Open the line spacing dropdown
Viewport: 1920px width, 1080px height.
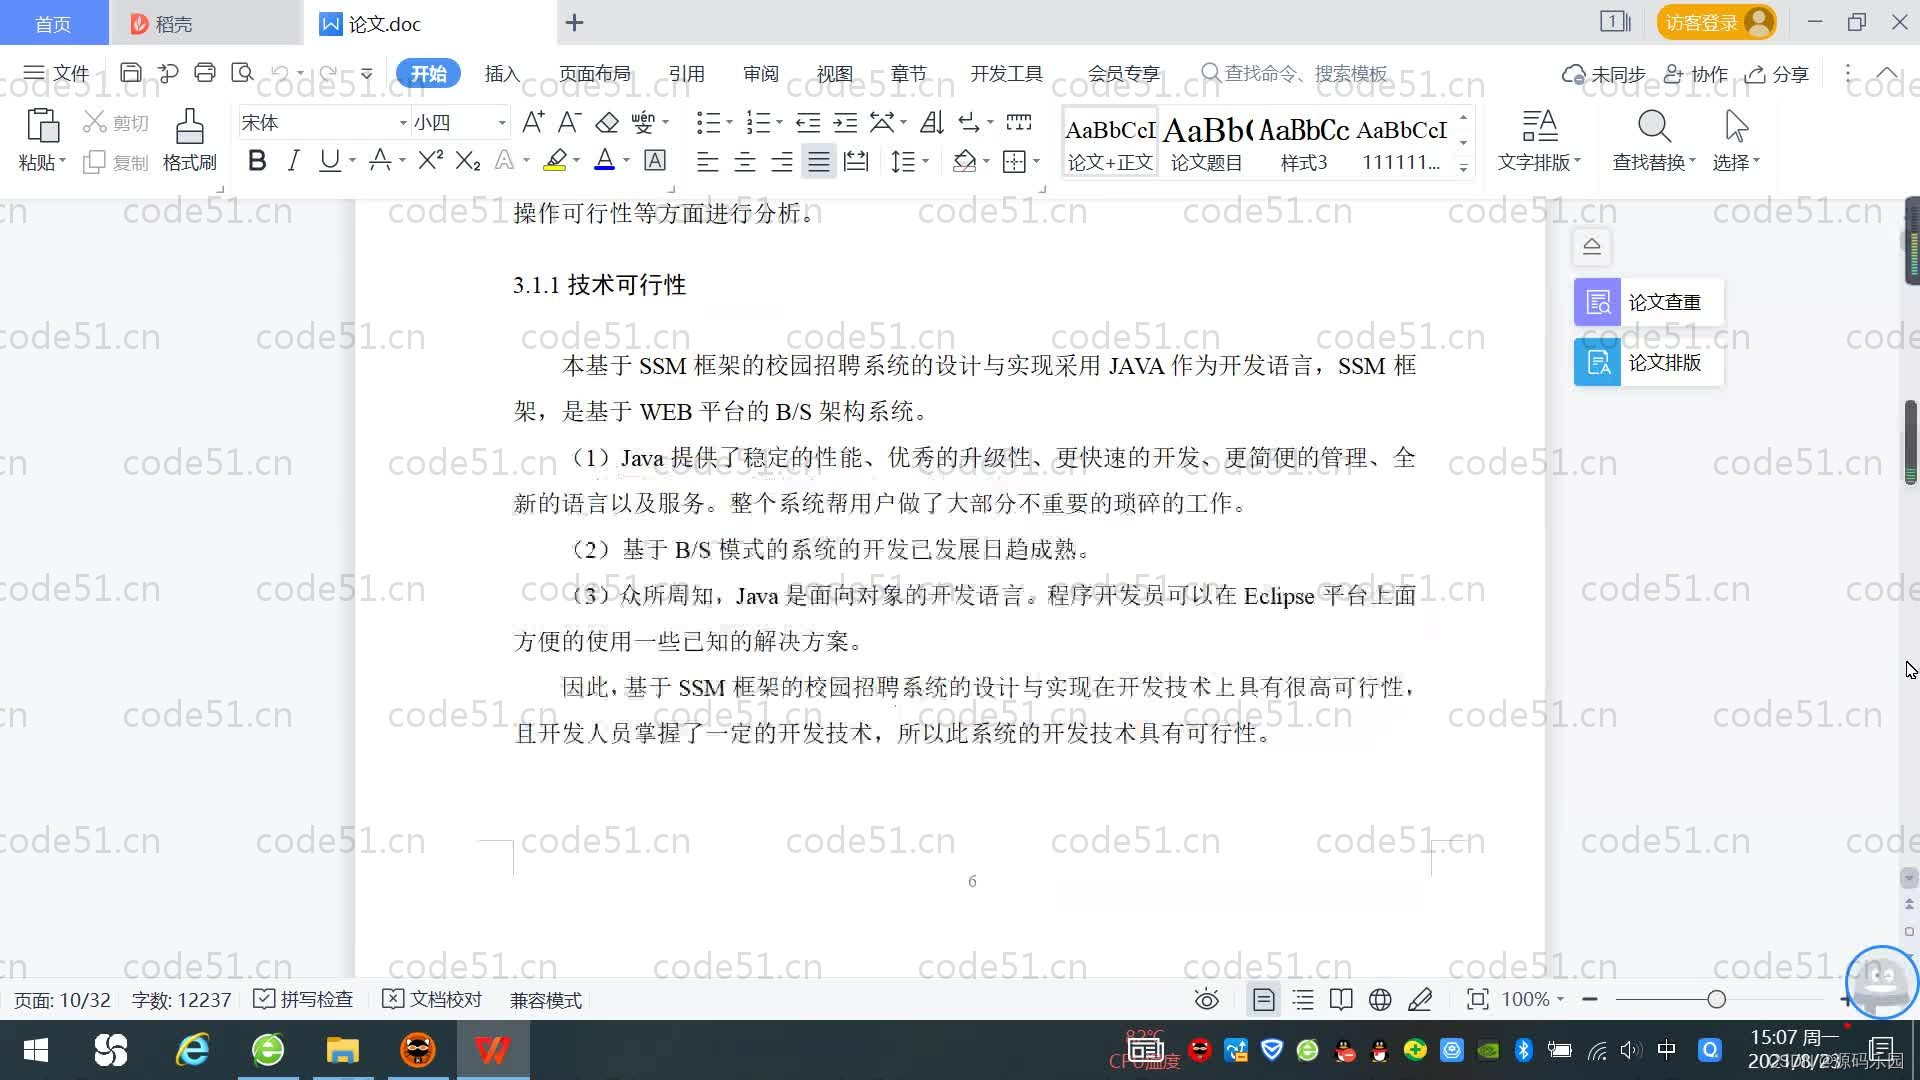pyautogui.click(x=905, y=160)
